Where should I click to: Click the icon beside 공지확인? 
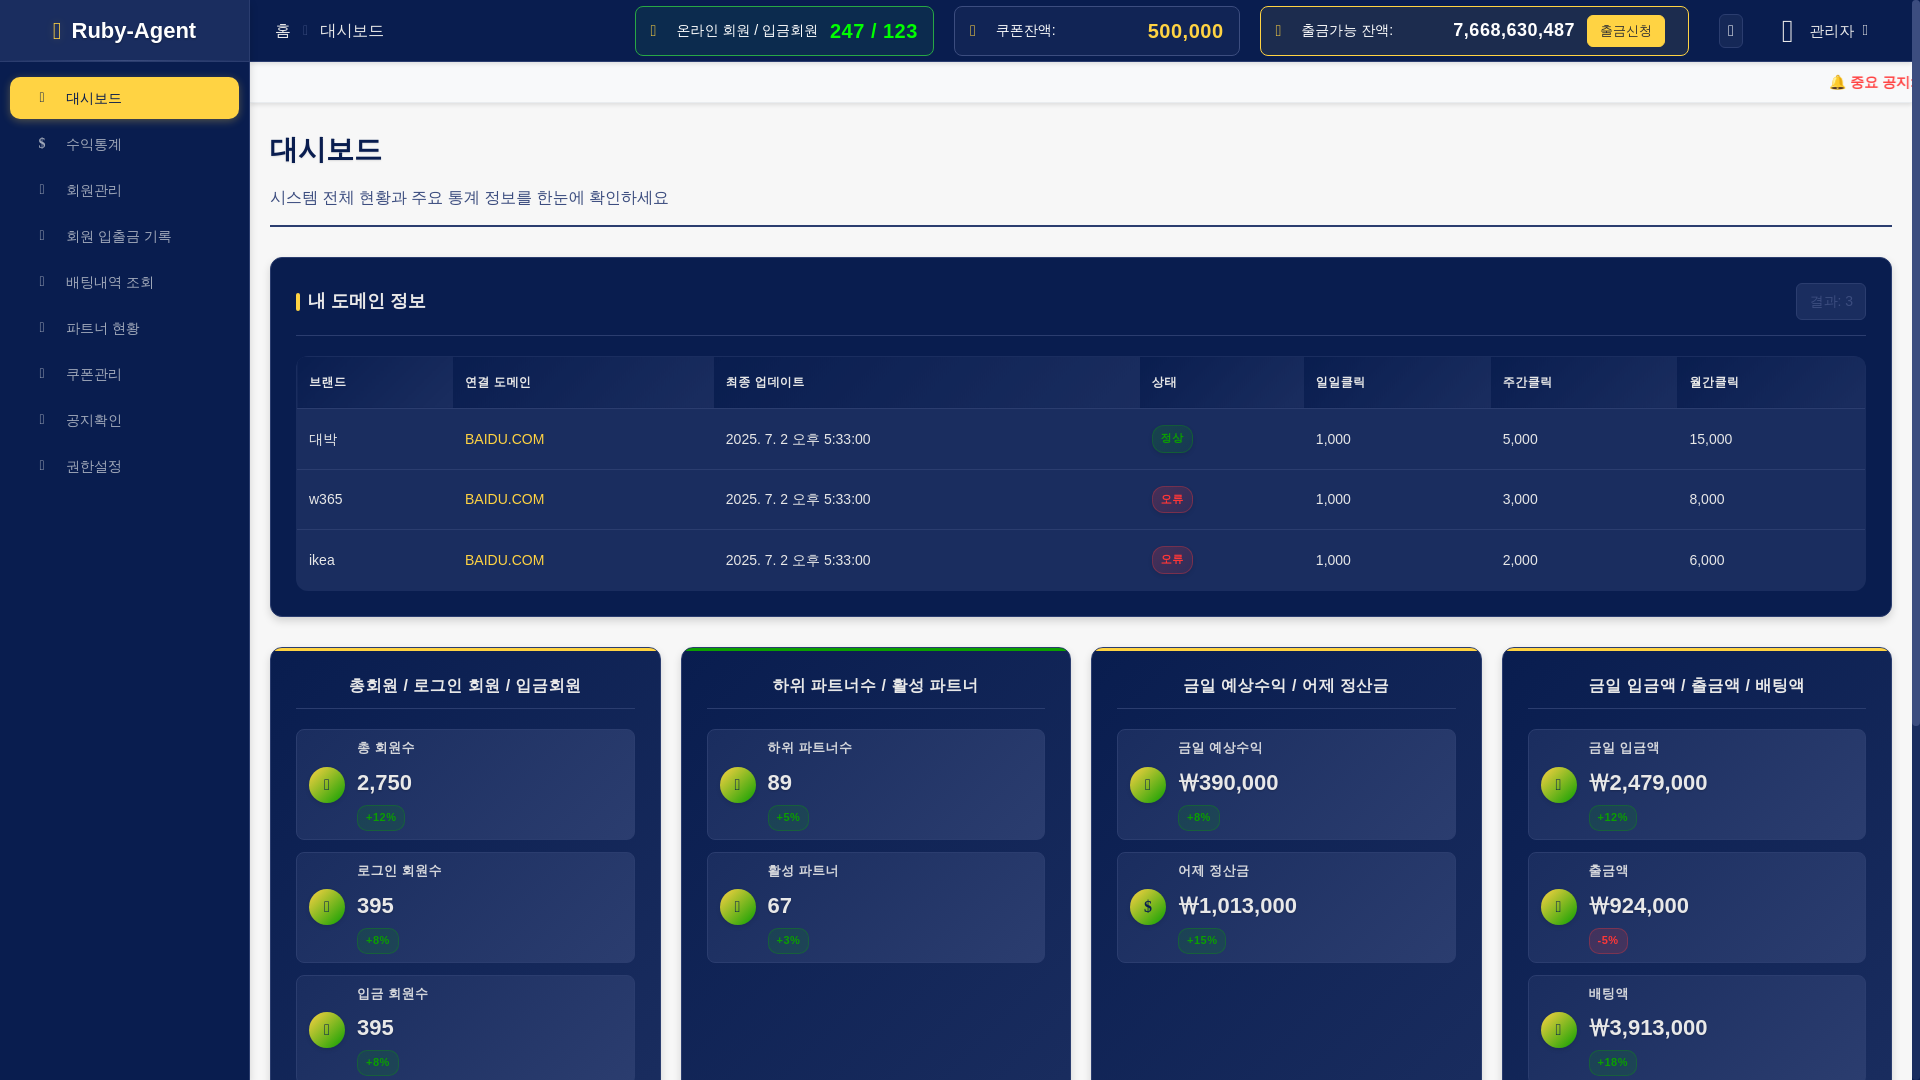(x=42, y=420)
